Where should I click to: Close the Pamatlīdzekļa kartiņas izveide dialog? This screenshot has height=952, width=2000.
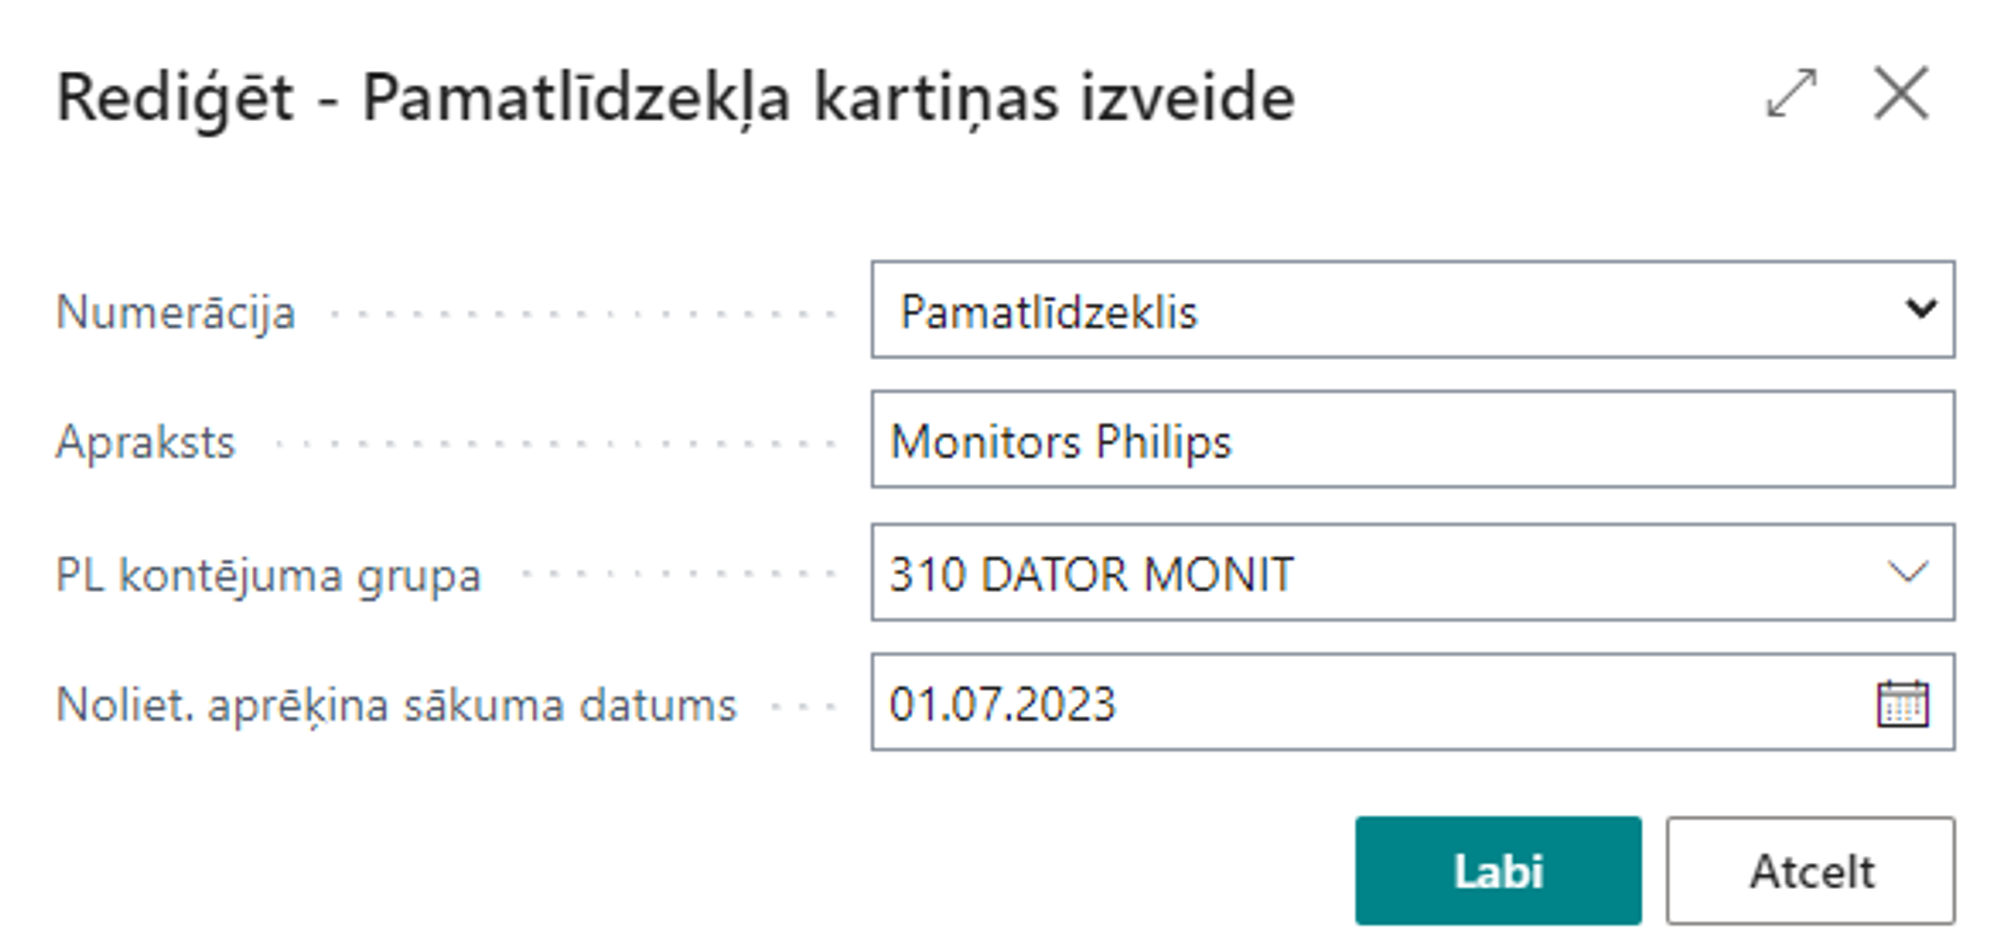1900,94
